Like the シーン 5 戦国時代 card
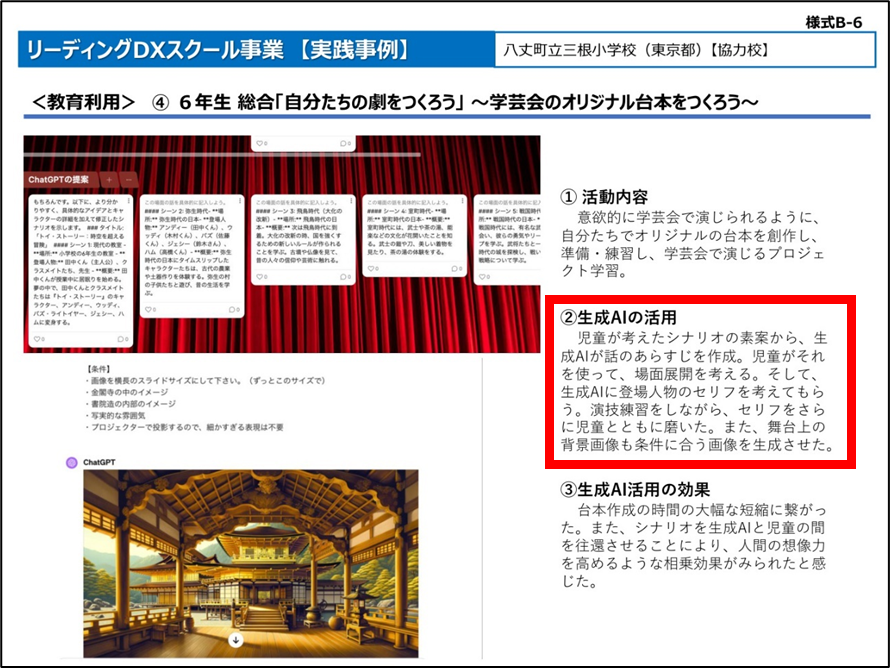 484,276
